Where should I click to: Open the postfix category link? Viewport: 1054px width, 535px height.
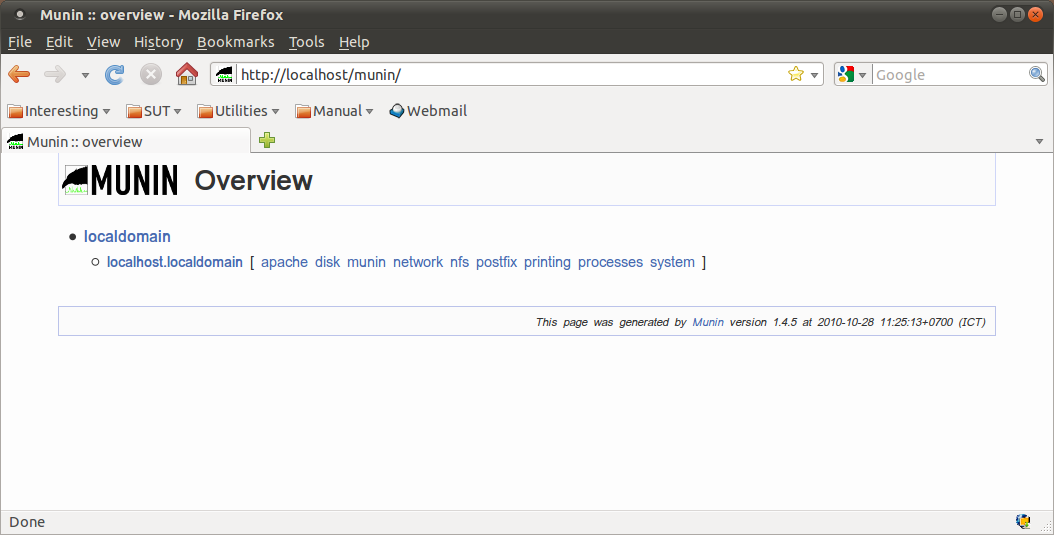click(x=497, y=262)
